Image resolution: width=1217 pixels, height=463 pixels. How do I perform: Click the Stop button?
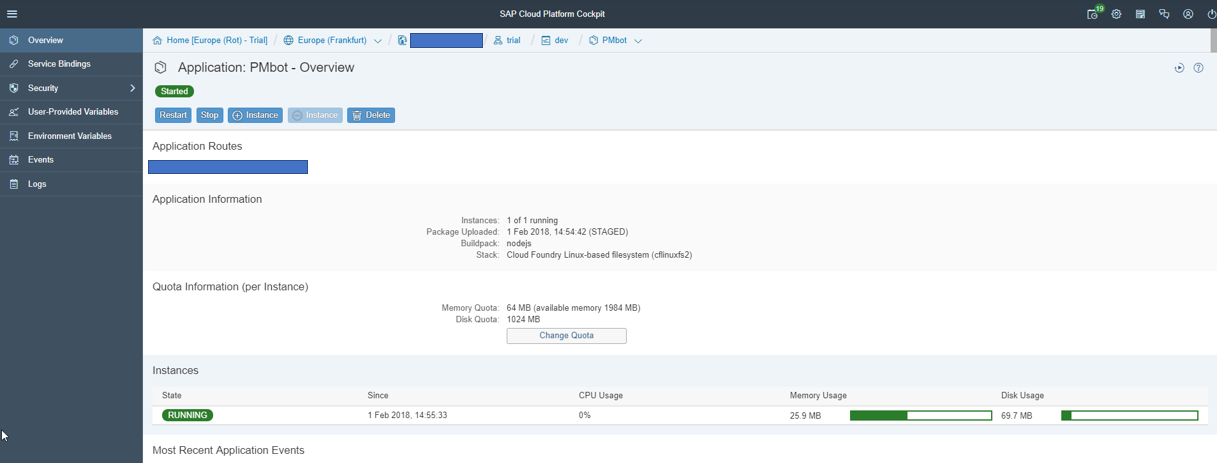tap(210, 115)
